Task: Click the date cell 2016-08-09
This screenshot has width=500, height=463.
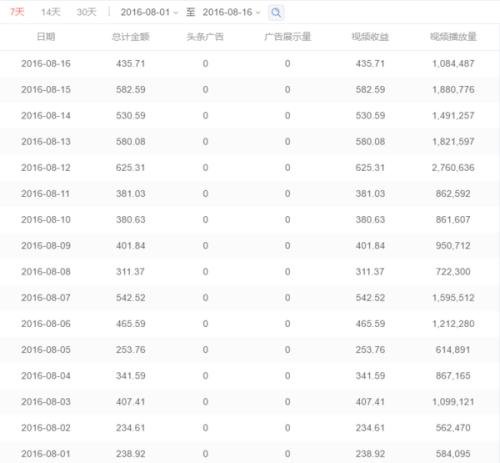Action: pyautogui.click(x=46, y=246)
